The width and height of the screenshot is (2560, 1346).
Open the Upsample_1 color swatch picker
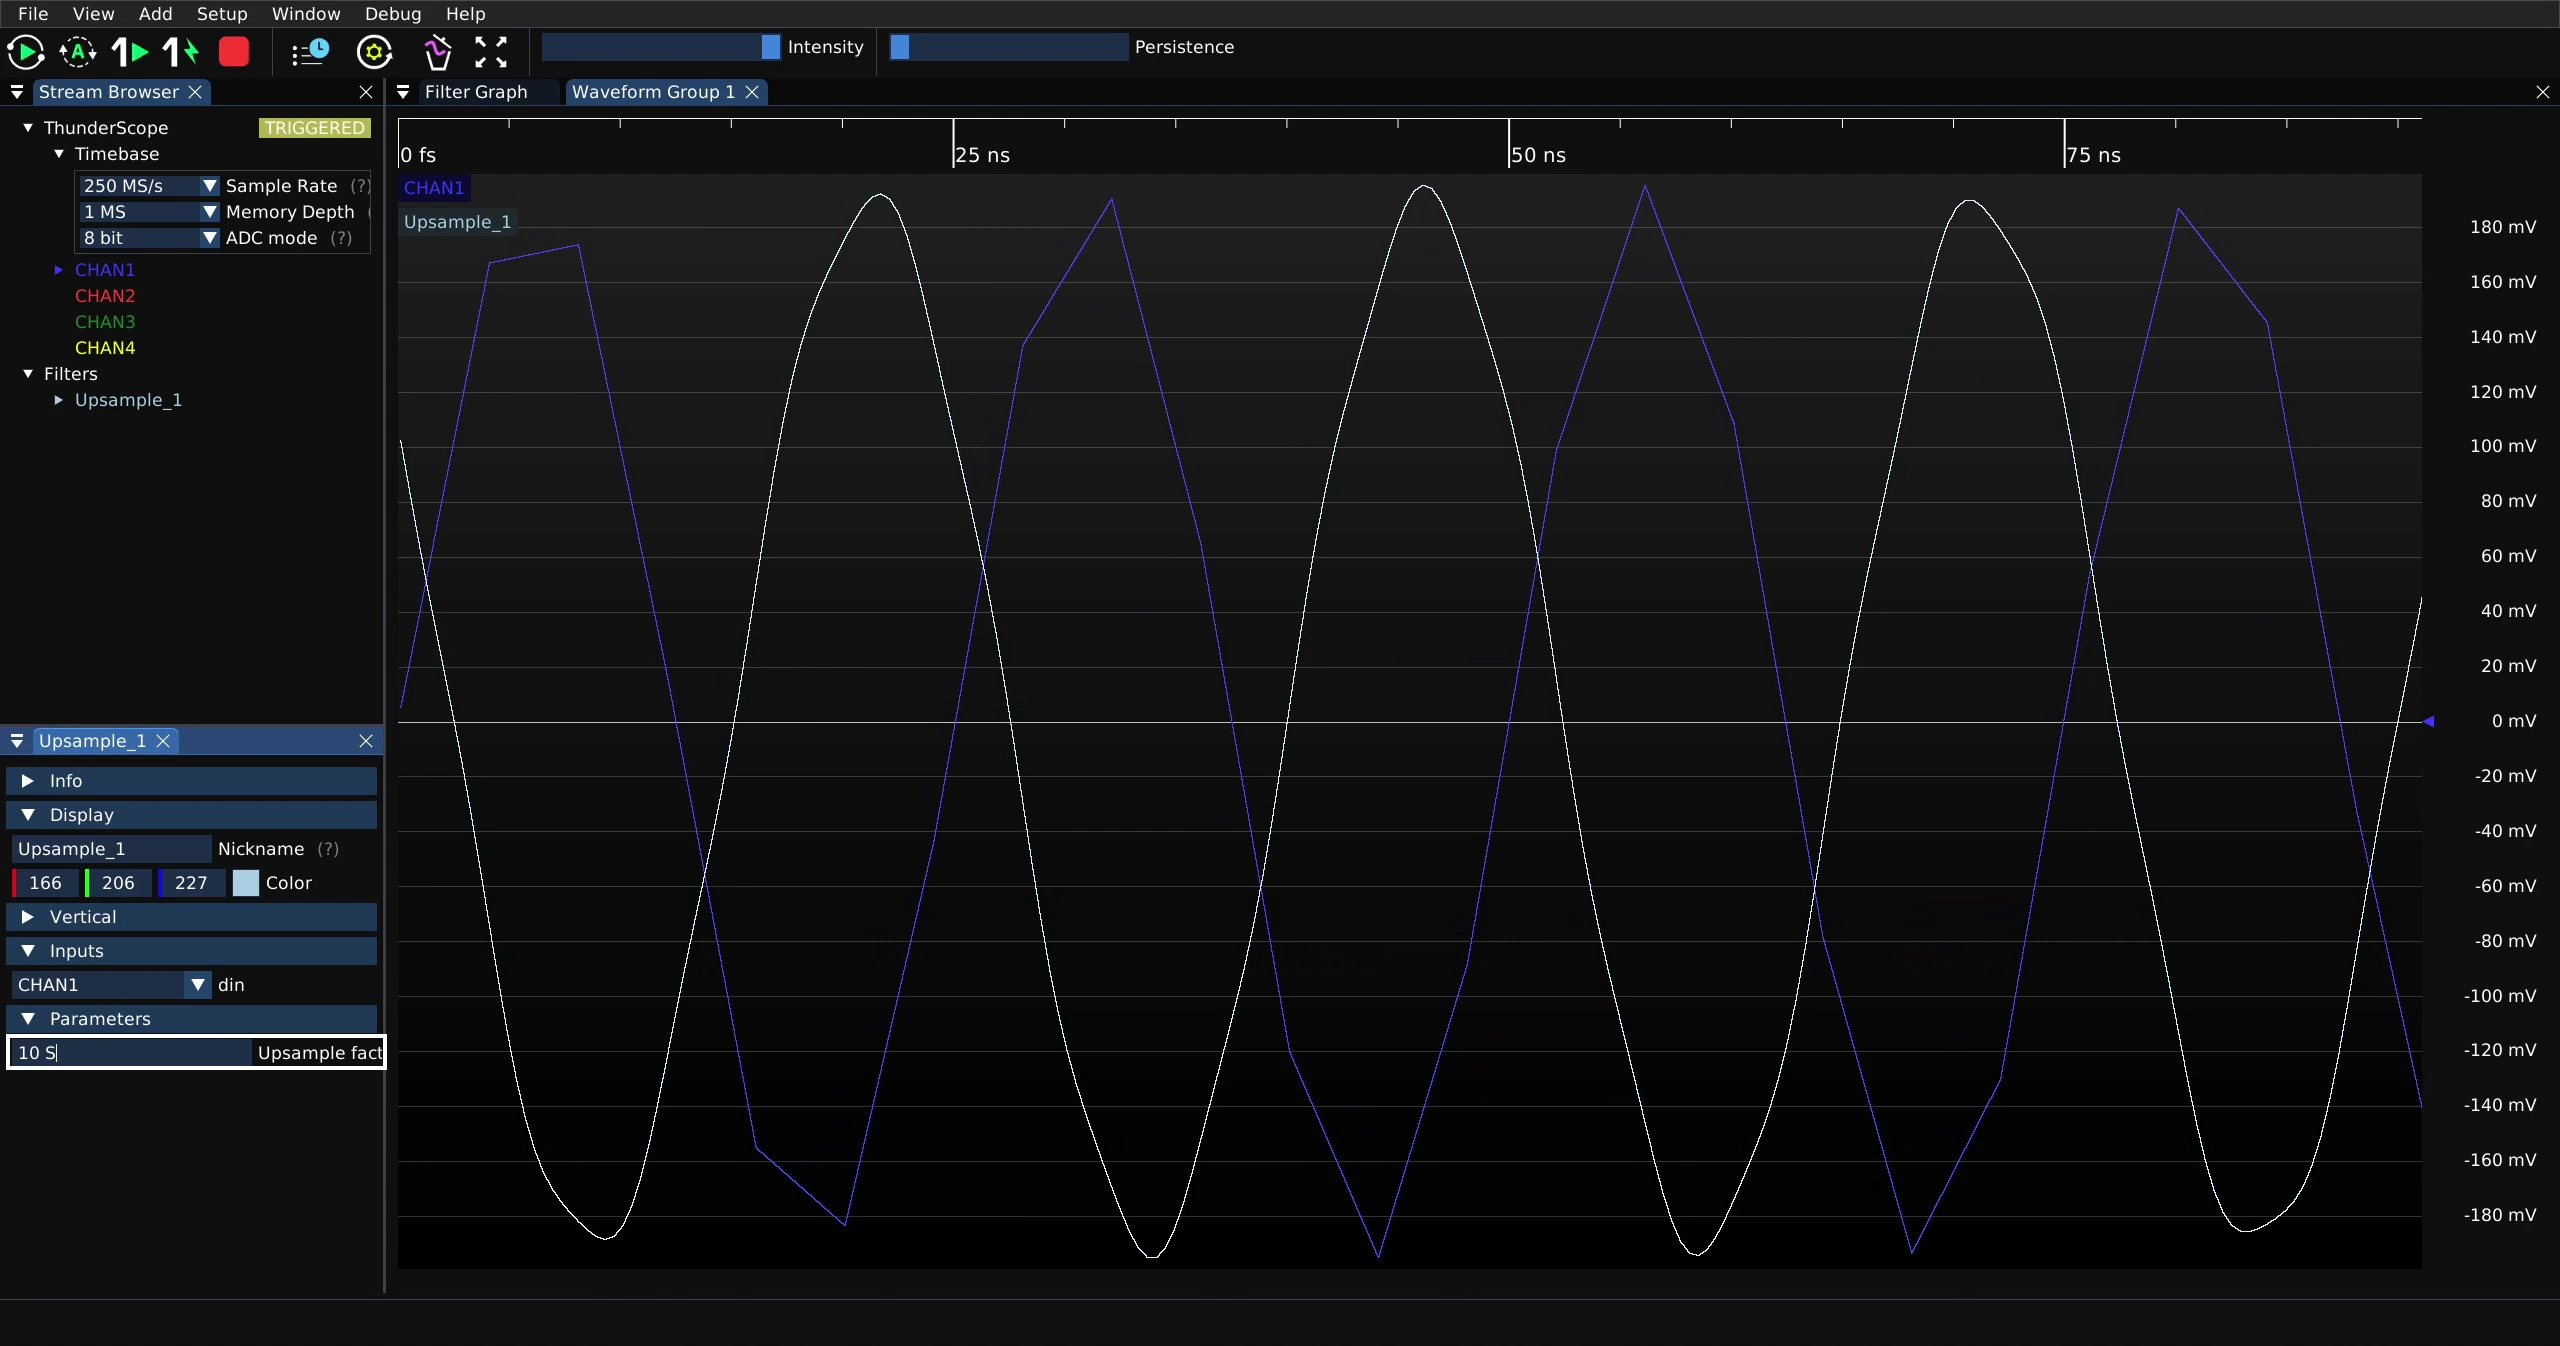coord(246,883)
